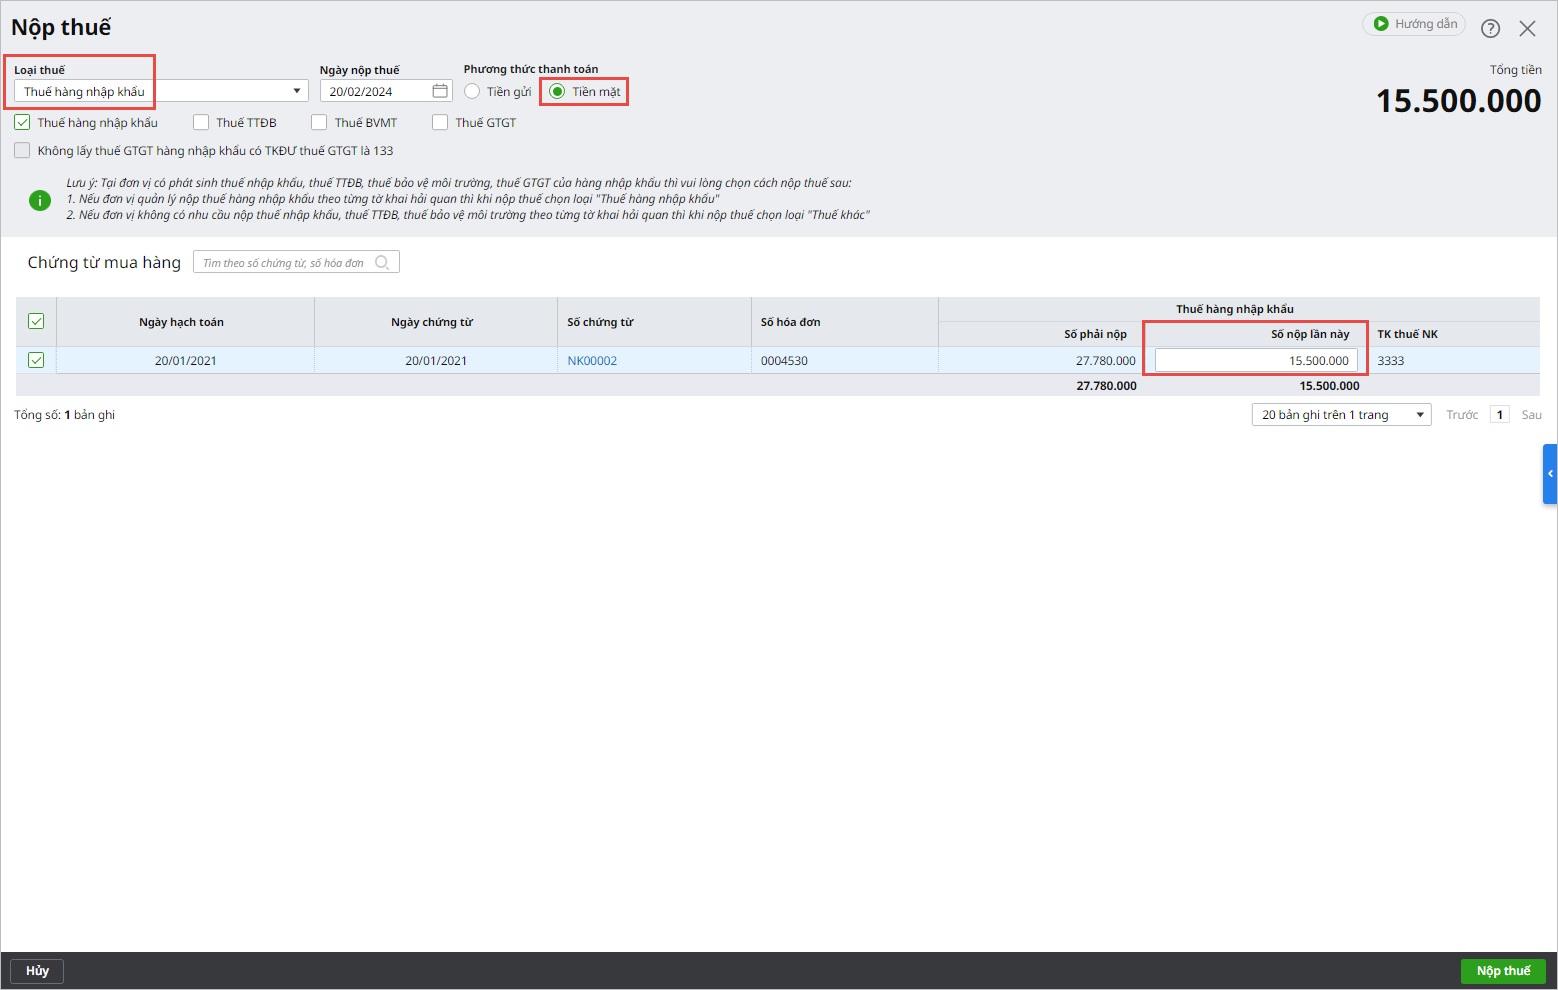Toggle the select-all checkbox in table header
1558x990 pixels.
point(36,321)
